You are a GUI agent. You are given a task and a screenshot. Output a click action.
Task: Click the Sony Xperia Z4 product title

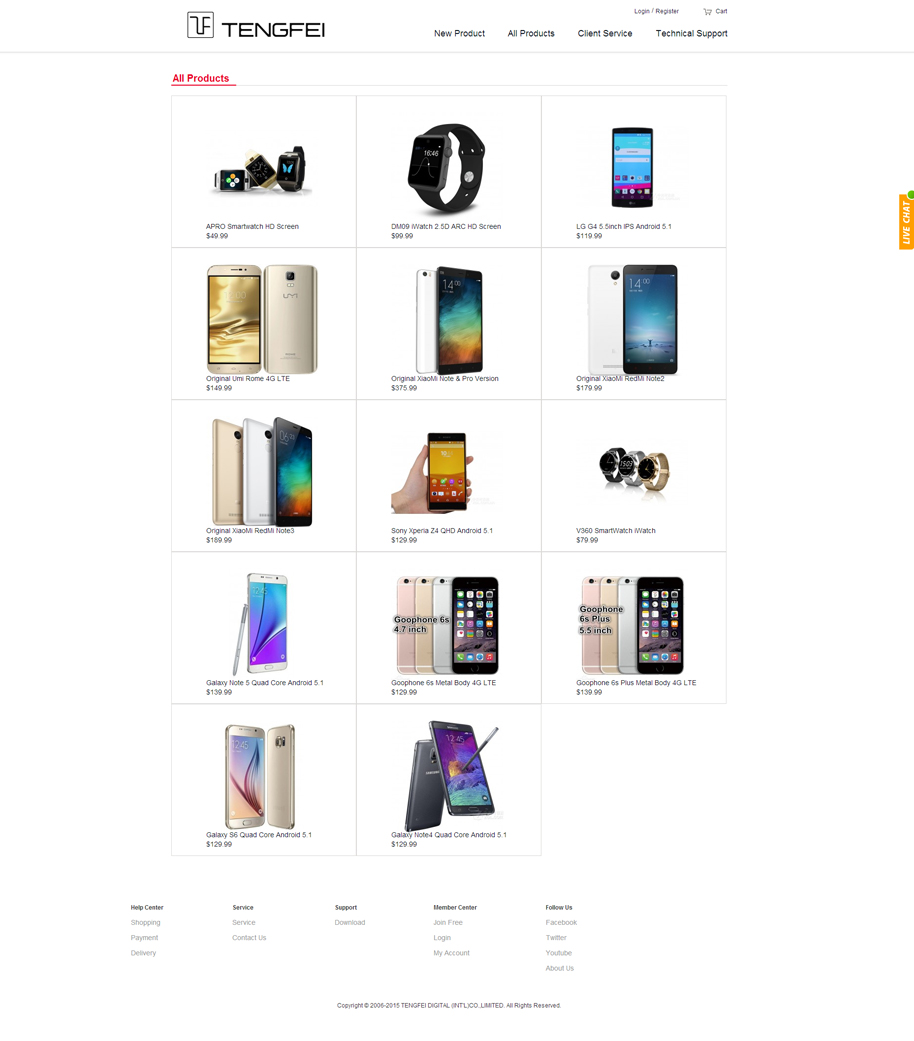tap(441, 530)
